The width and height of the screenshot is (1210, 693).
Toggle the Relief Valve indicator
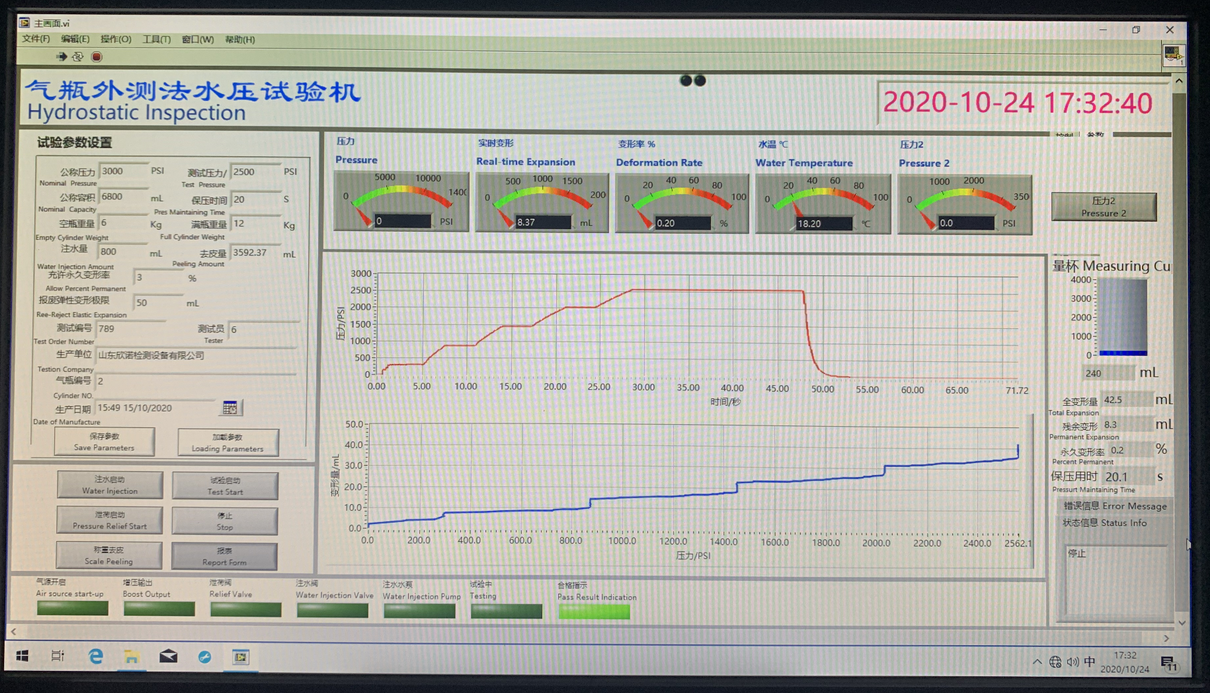245,609
